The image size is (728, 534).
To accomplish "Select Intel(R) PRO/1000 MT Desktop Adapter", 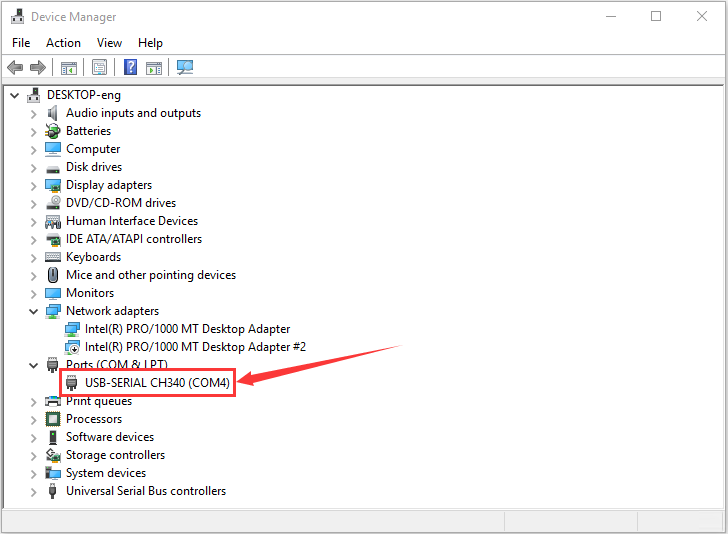I will pos(187,329).
